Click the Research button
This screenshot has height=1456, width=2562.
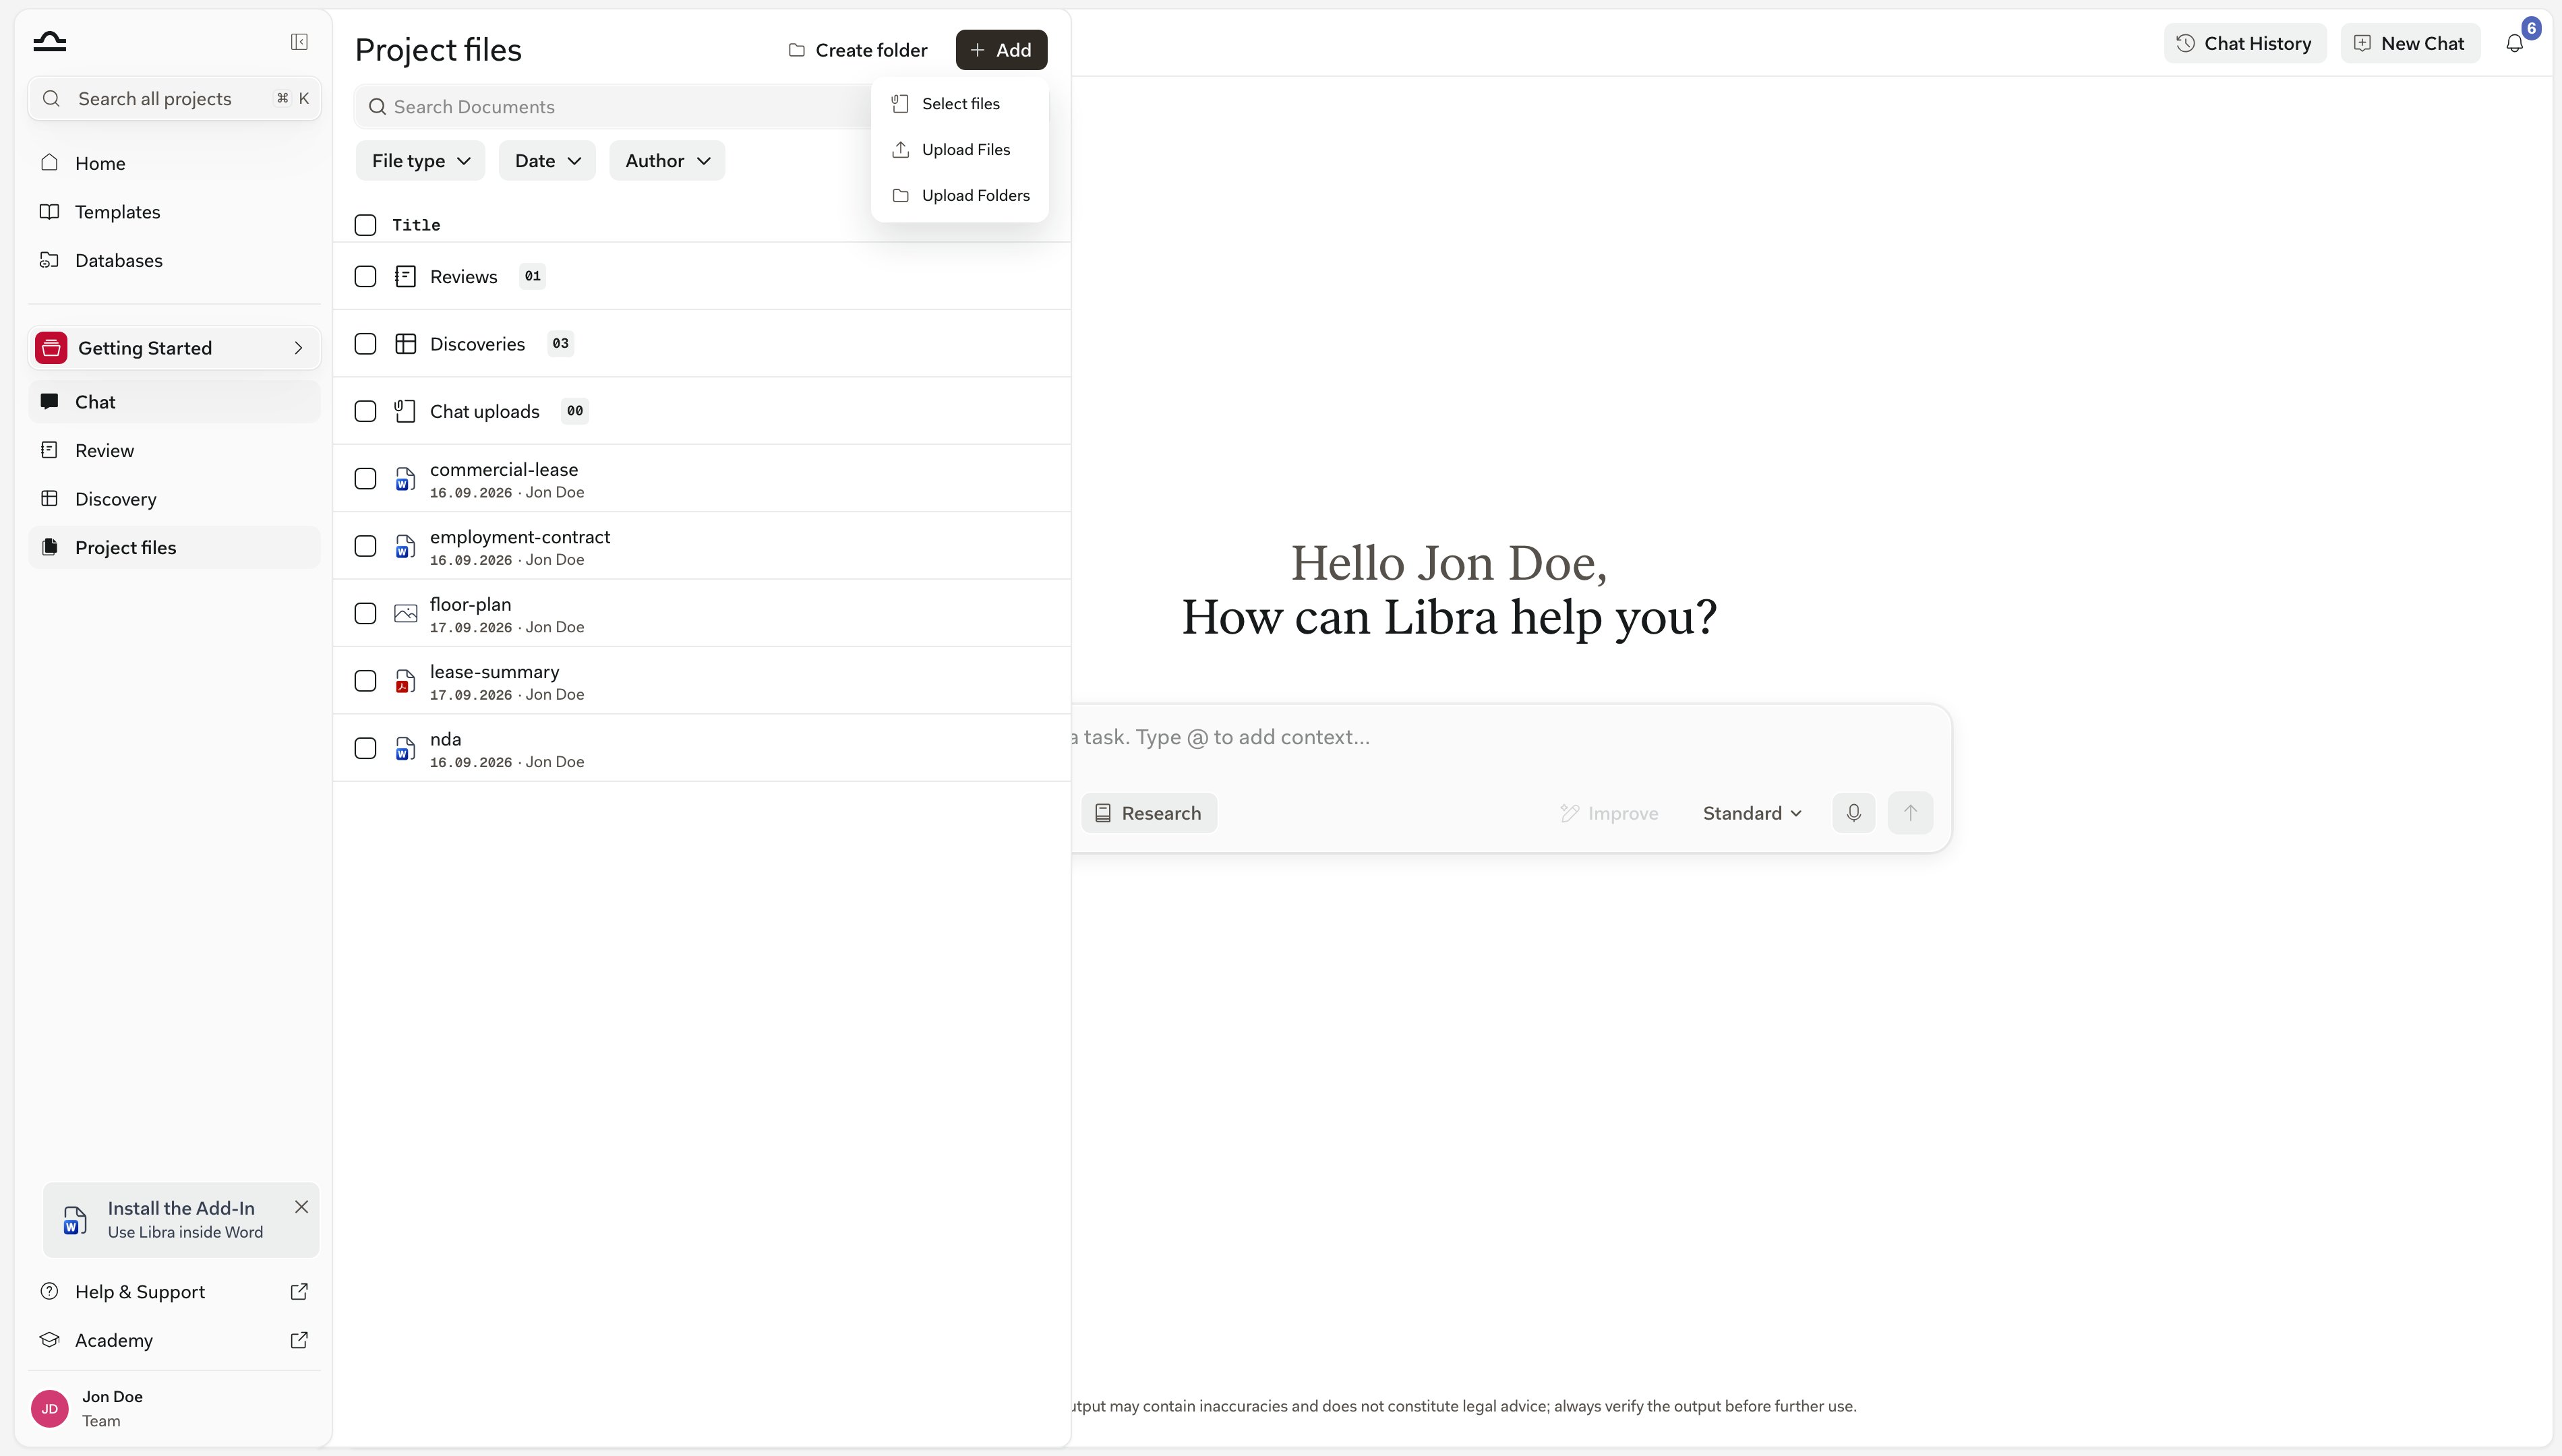1148,813
